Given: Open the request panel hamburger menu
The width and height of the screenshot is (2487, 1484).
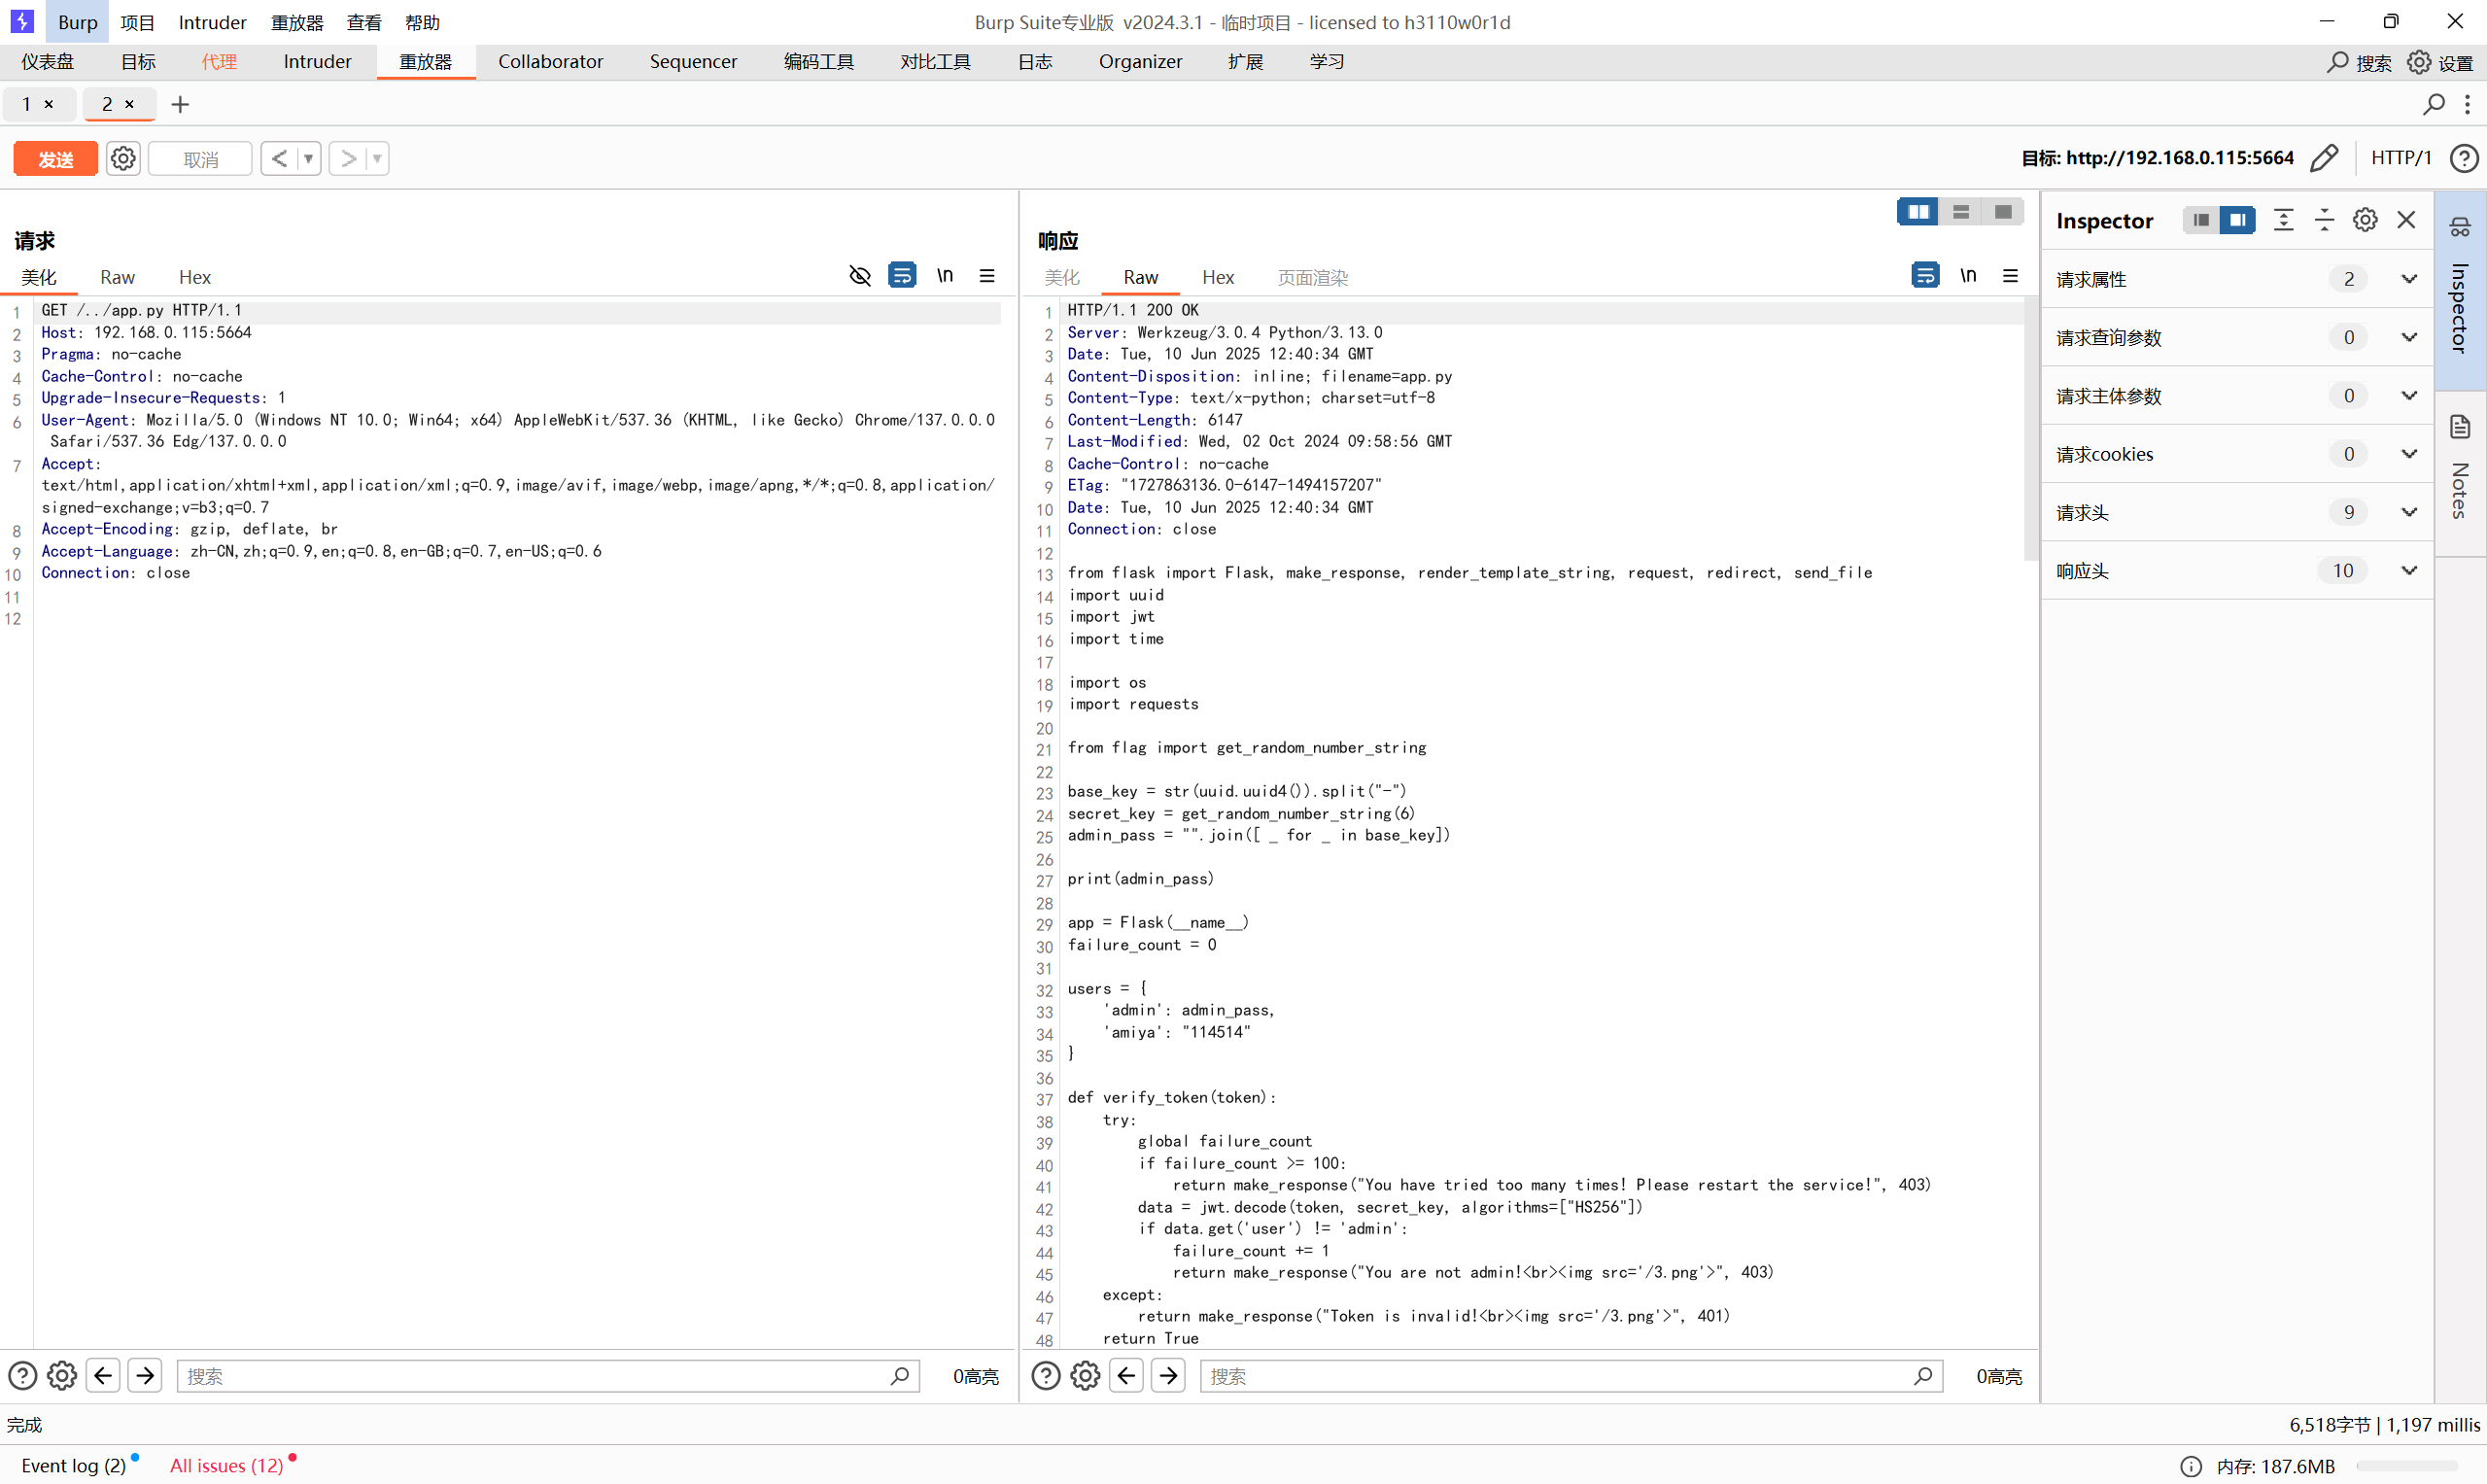Looking at the screenshot, I should (987, 275).
